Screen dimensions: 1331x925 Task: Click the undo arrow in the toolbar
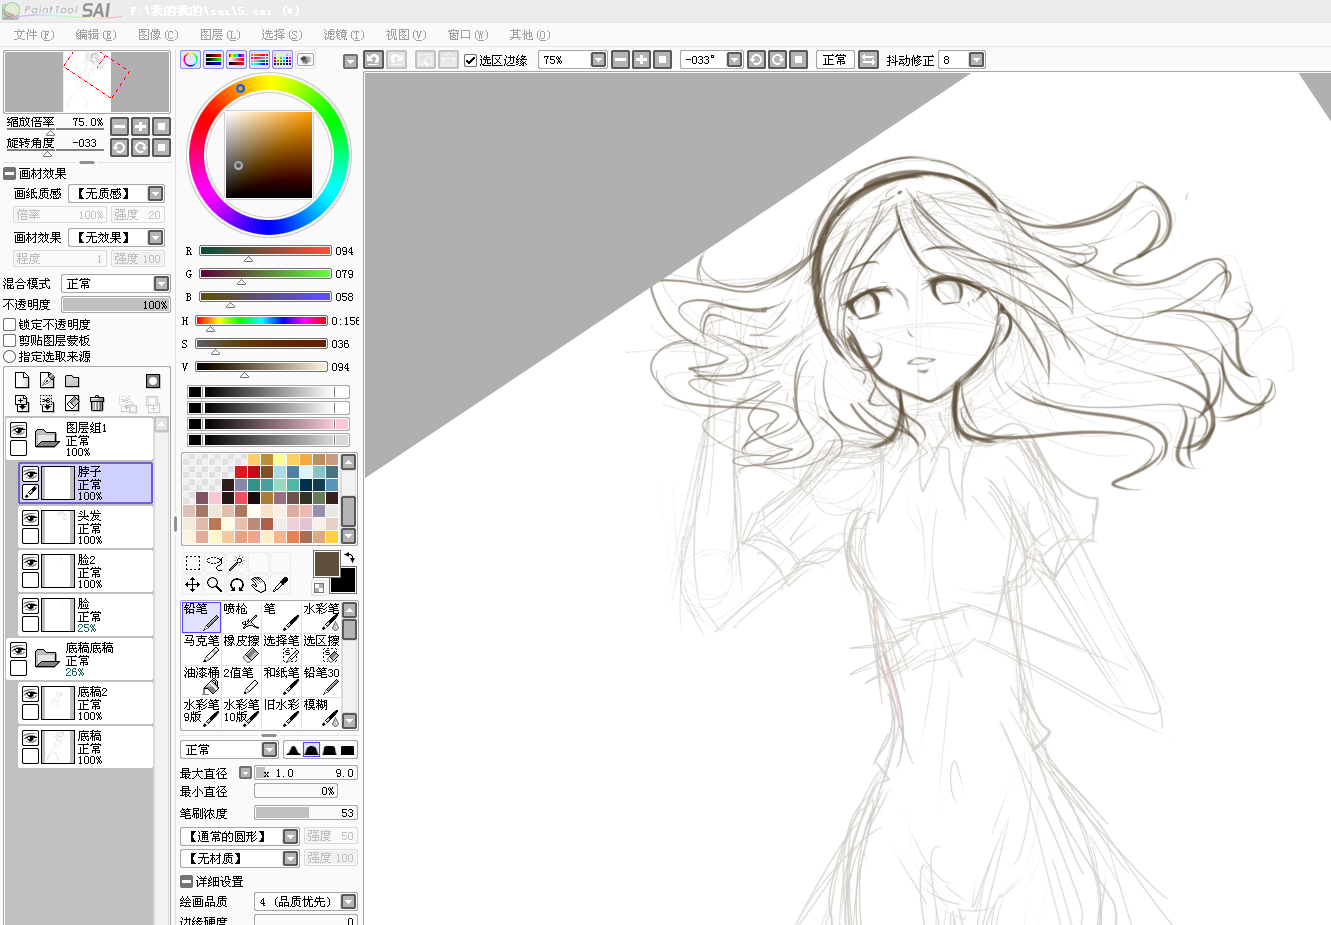point(373,60)
